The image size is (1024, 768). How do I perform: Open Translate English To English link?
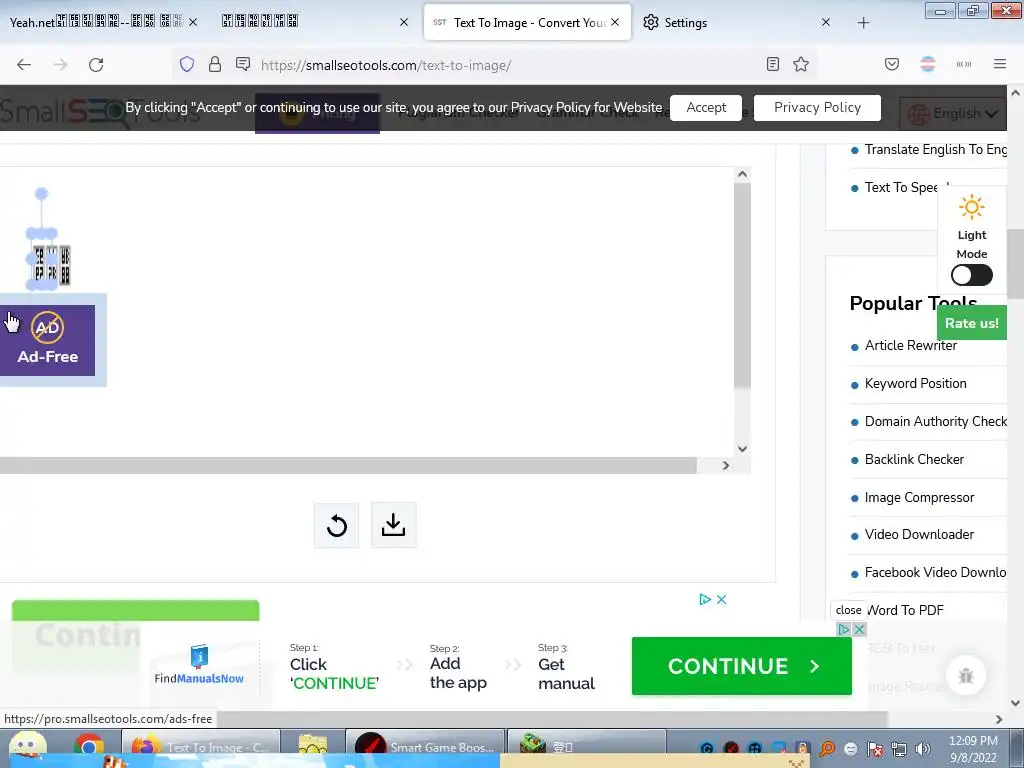935,150
